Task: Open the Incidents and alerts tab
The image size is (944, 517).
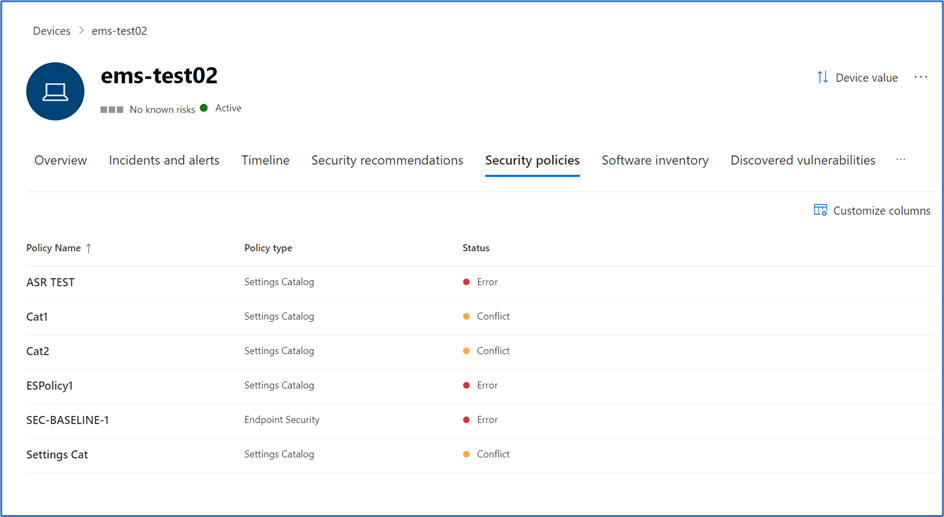Action: coord(164,160)
